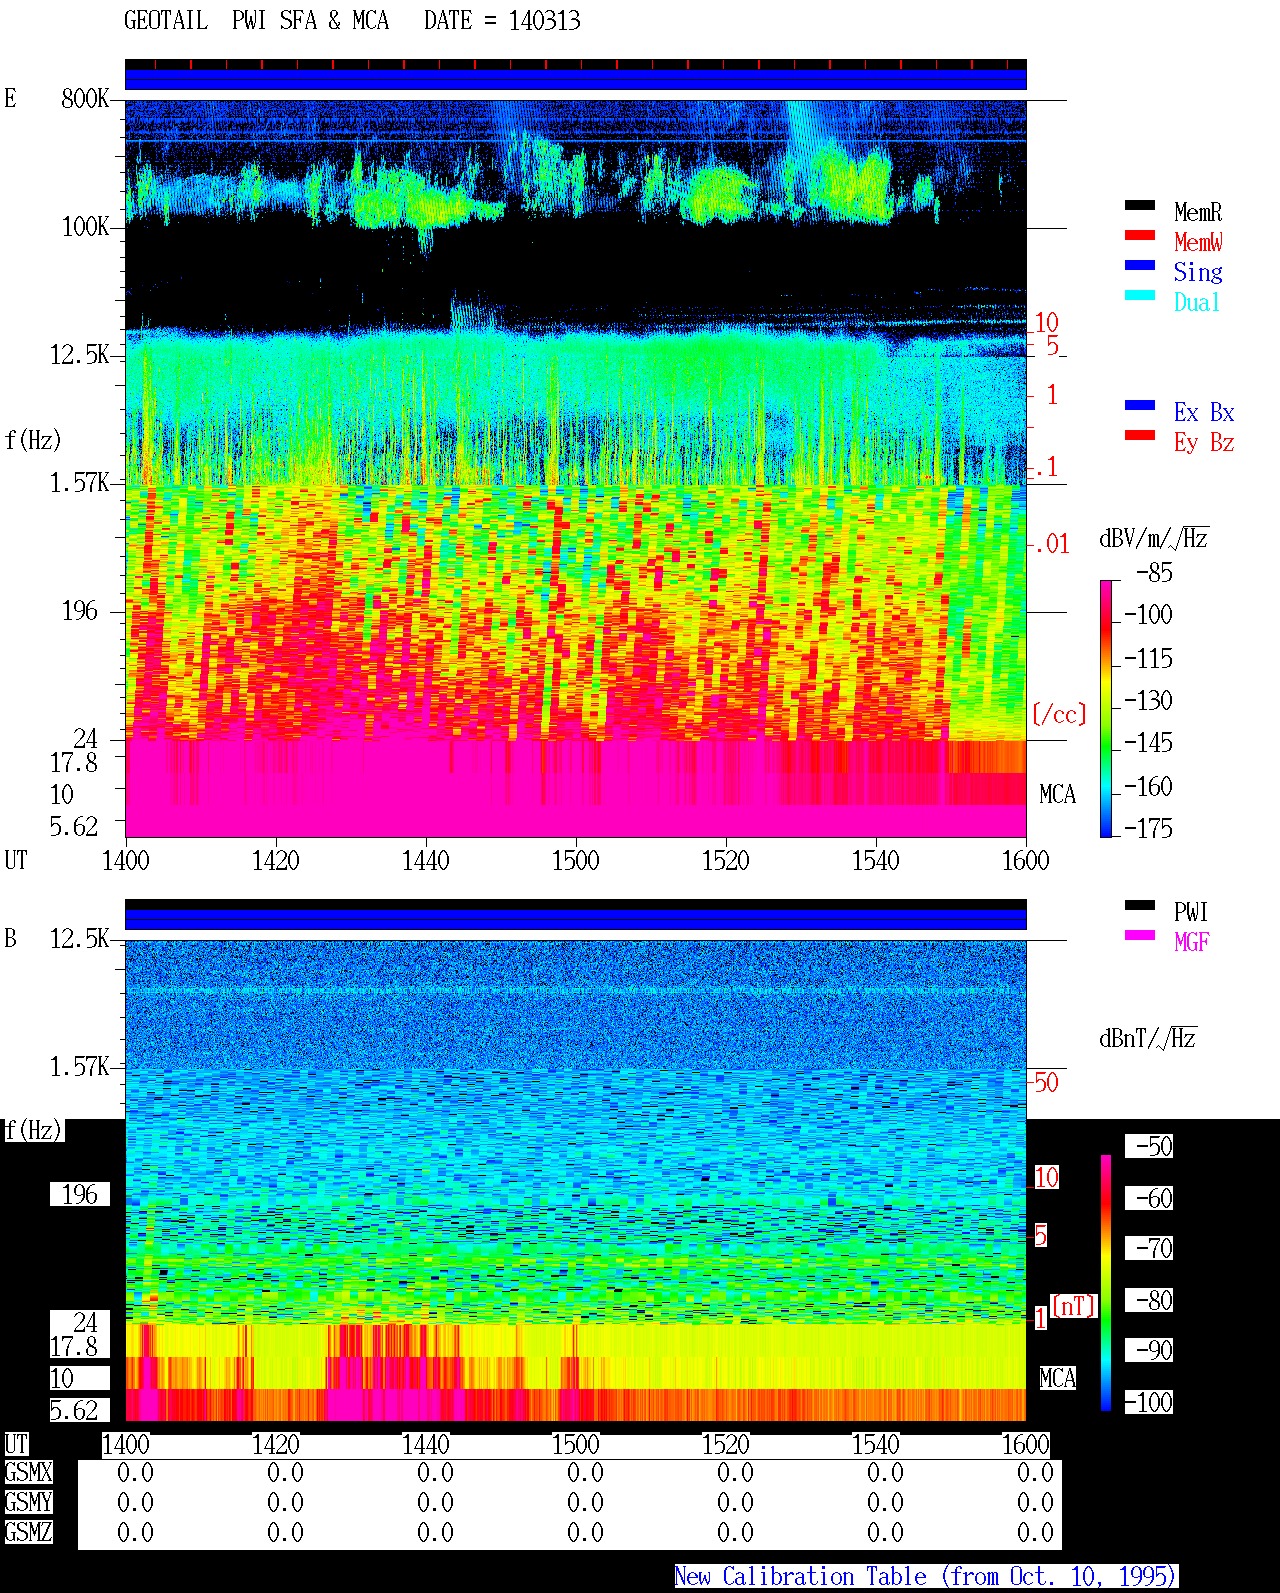
Task: Click the -160 value on color scale
Action: point(1148,786)
